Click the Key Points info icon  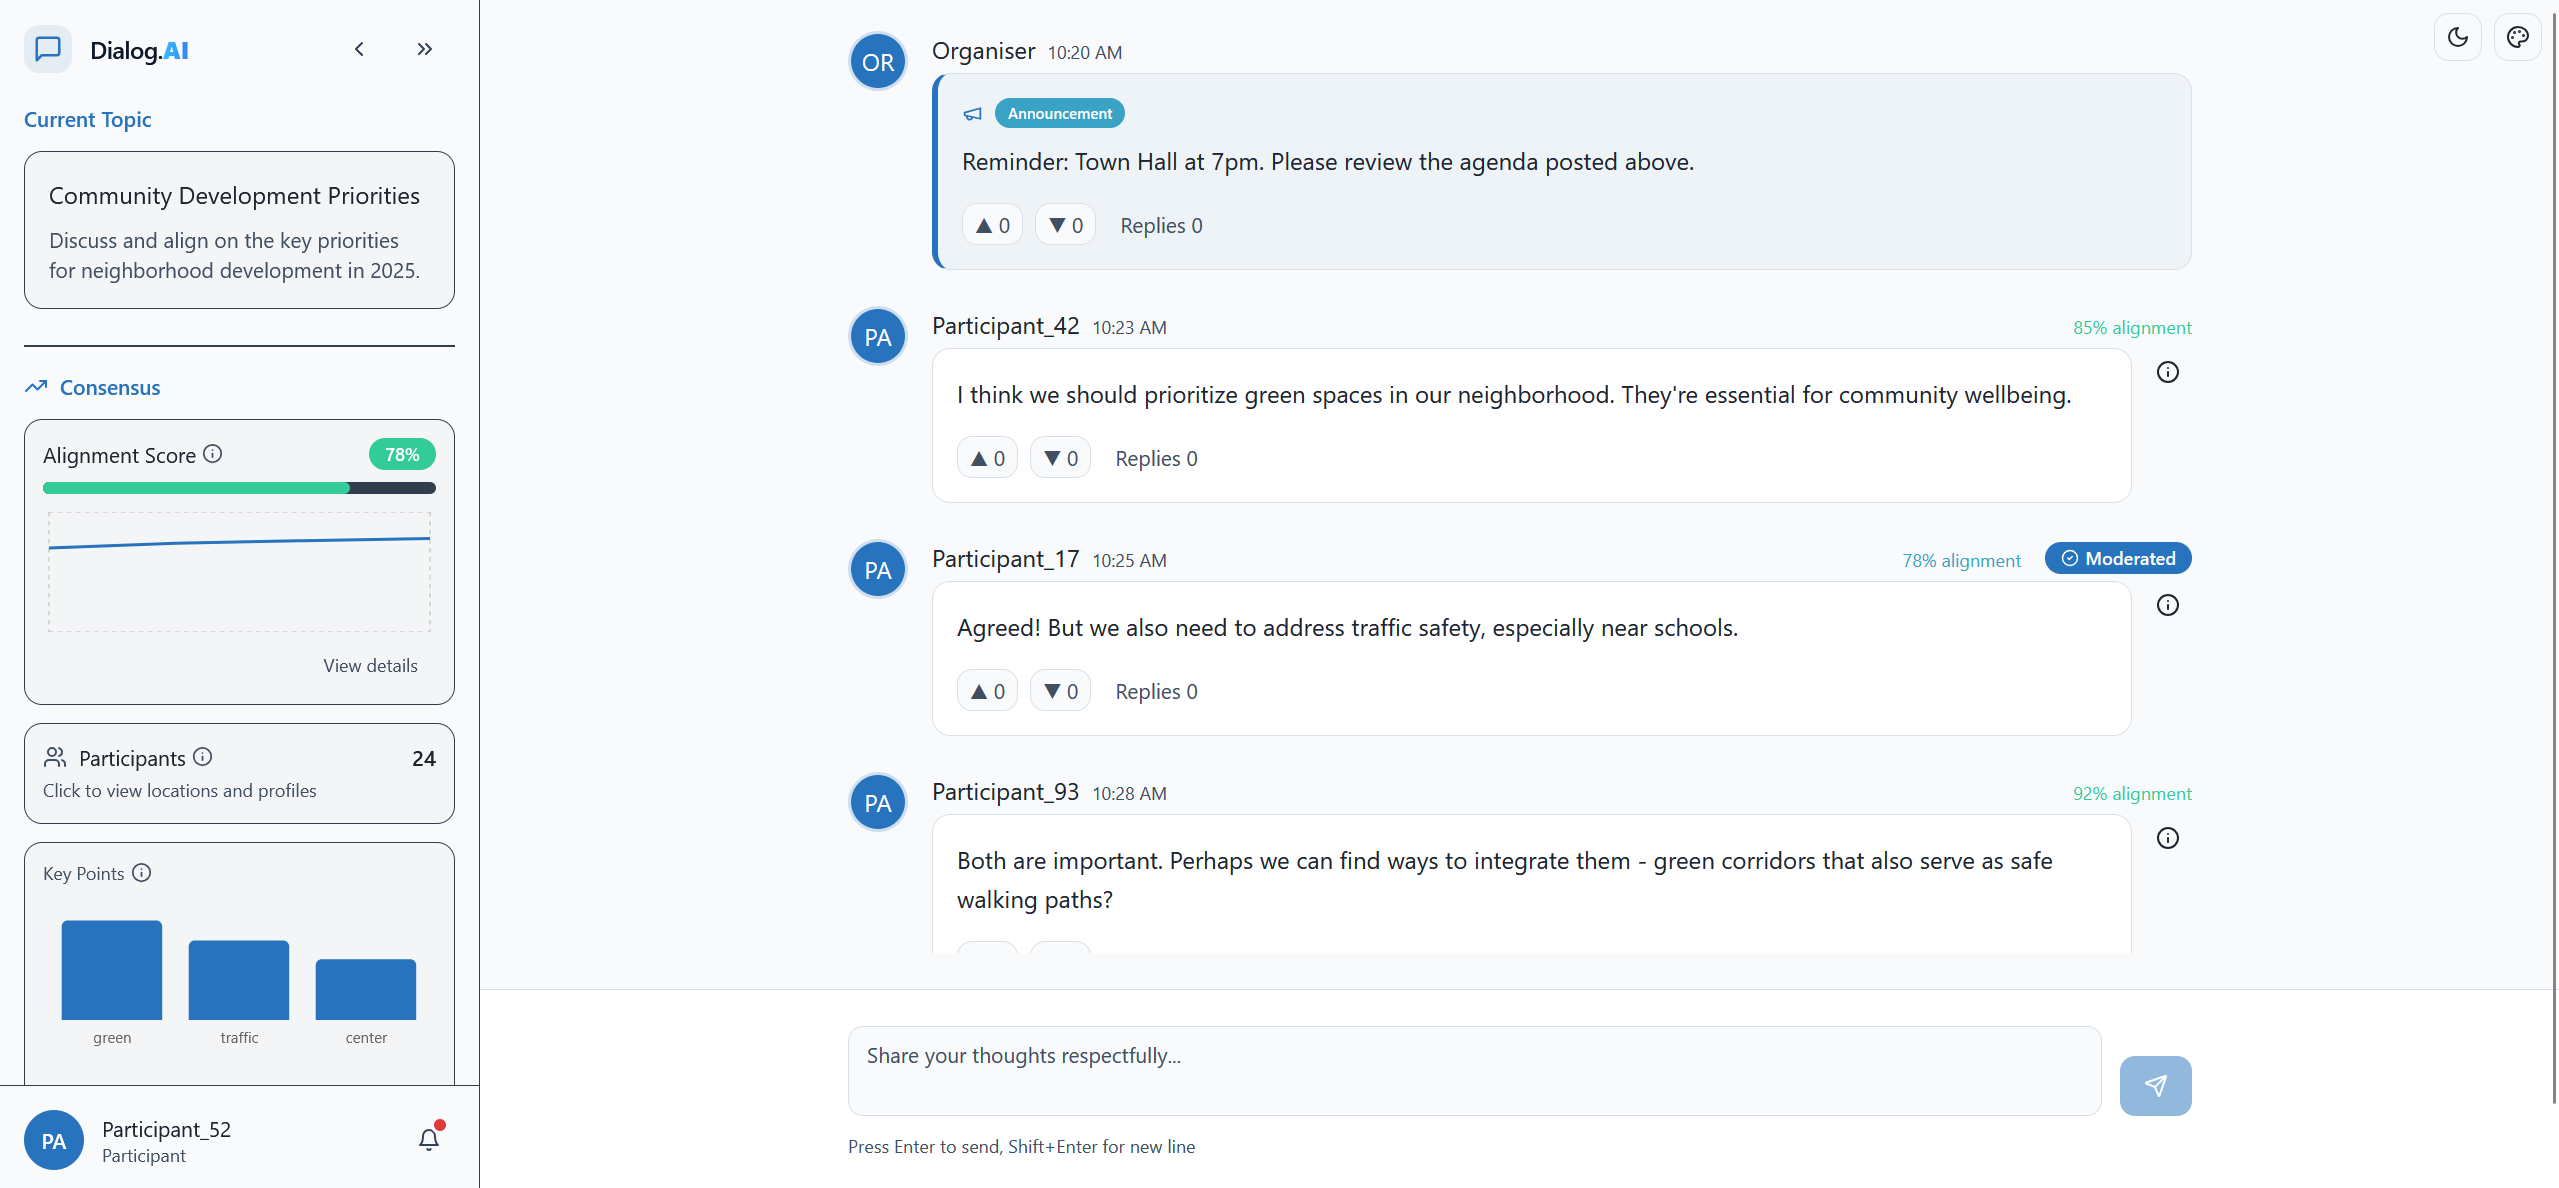(141, 872)
